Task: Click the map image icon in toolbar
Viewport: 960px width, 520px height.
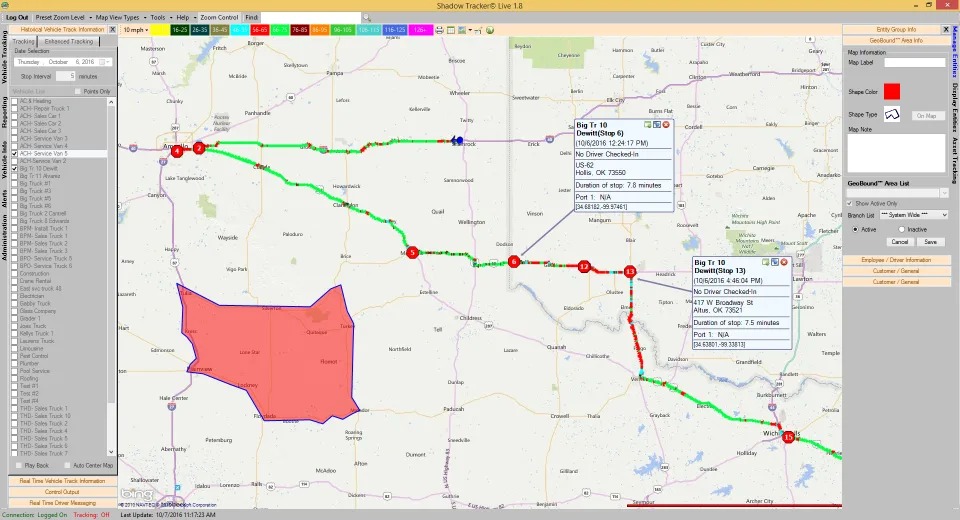Action: tap(462, 30)
